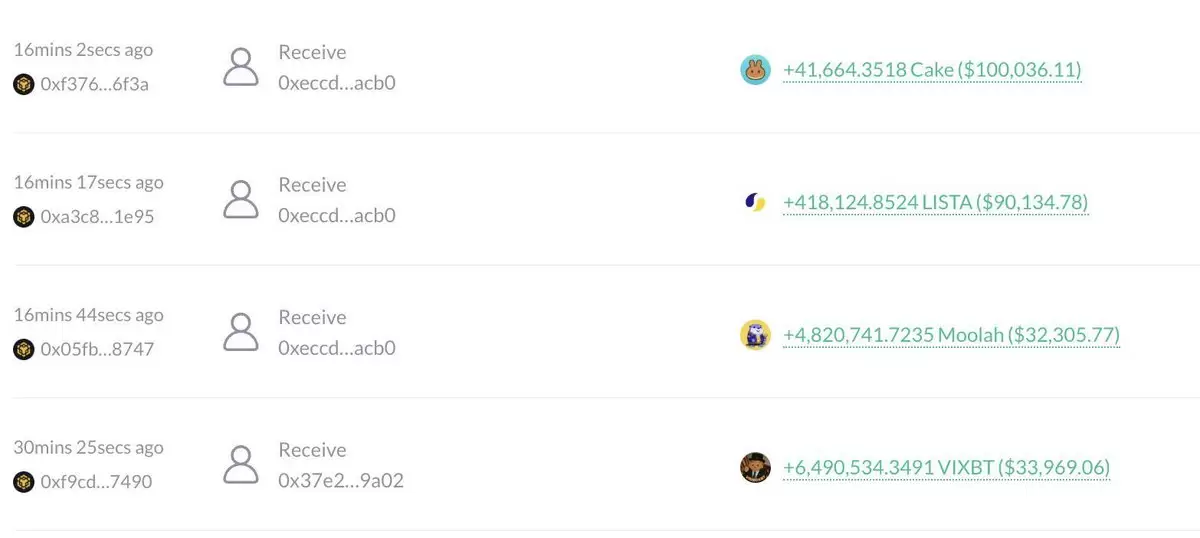
Task: Click the user avatar icon of the Cake transaction
Action: (241, 67)
